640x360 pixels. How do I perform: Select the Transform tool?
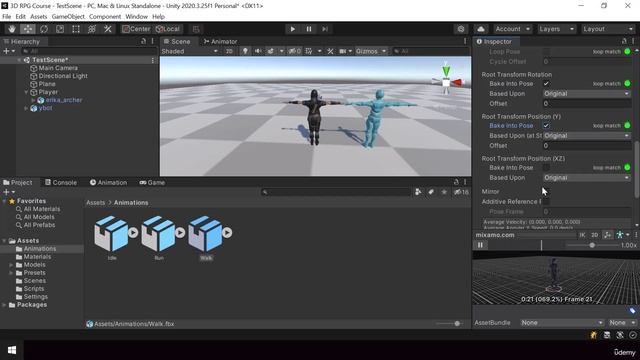(x=92, y=29)
